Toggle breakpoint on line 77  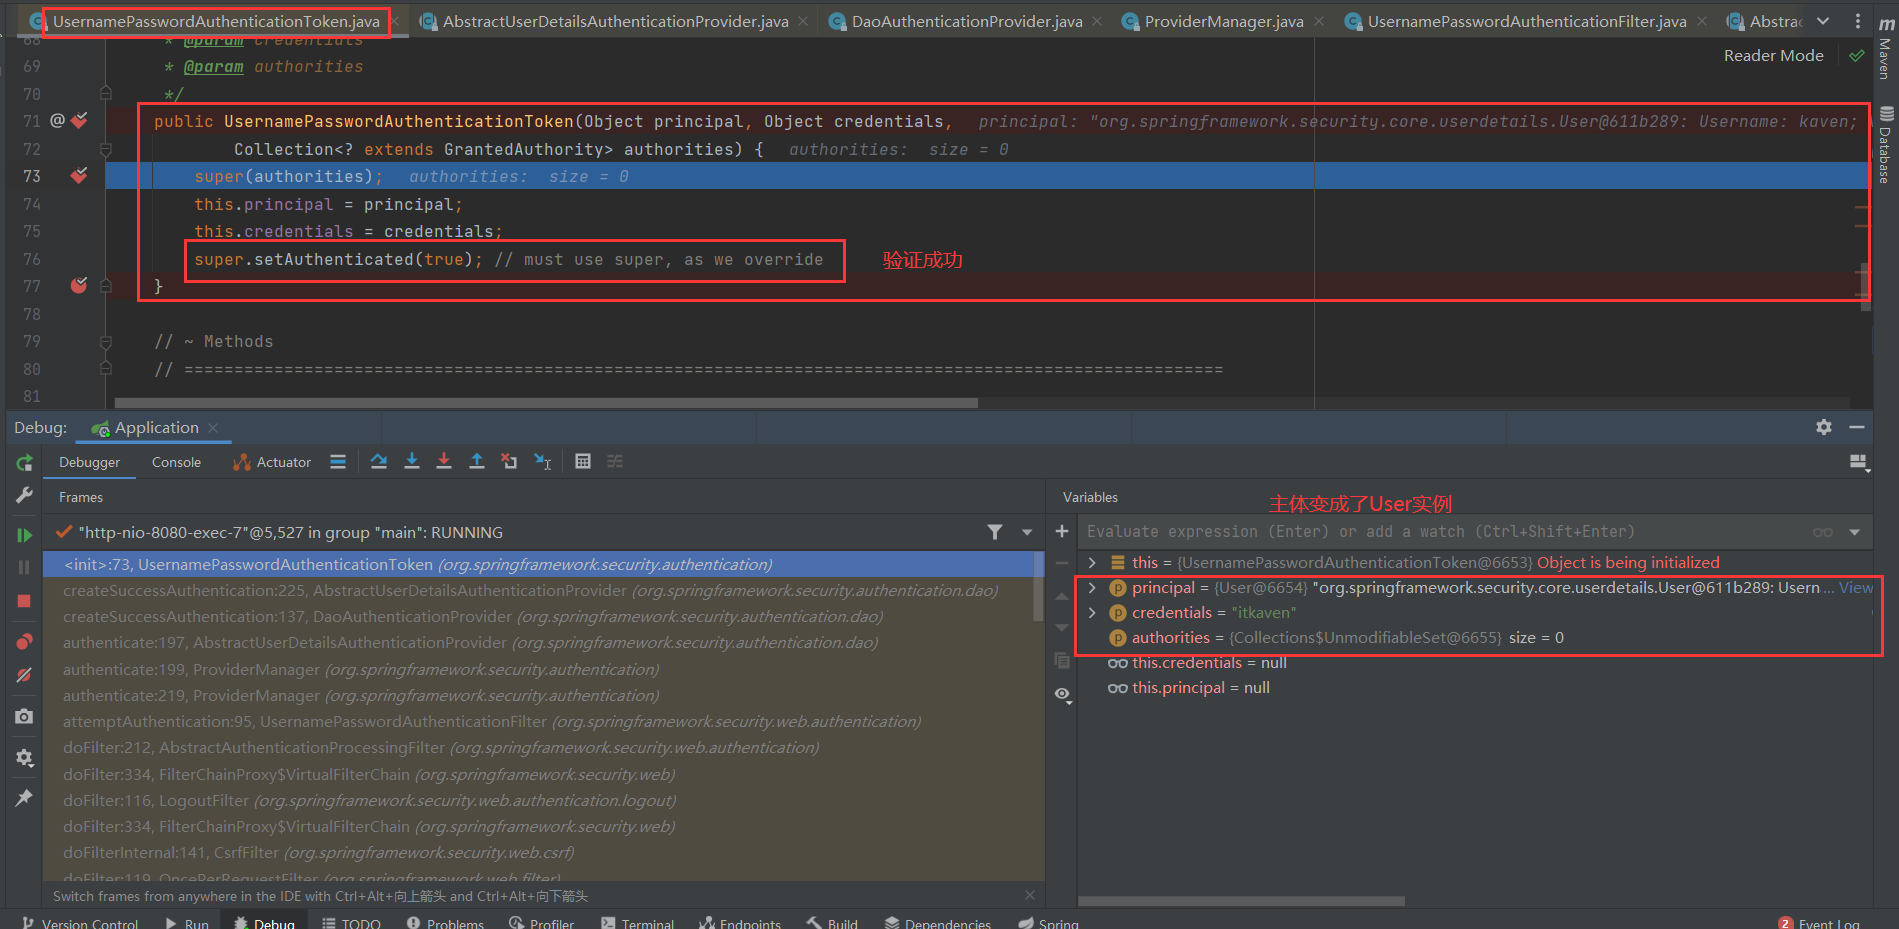(79, 286)
